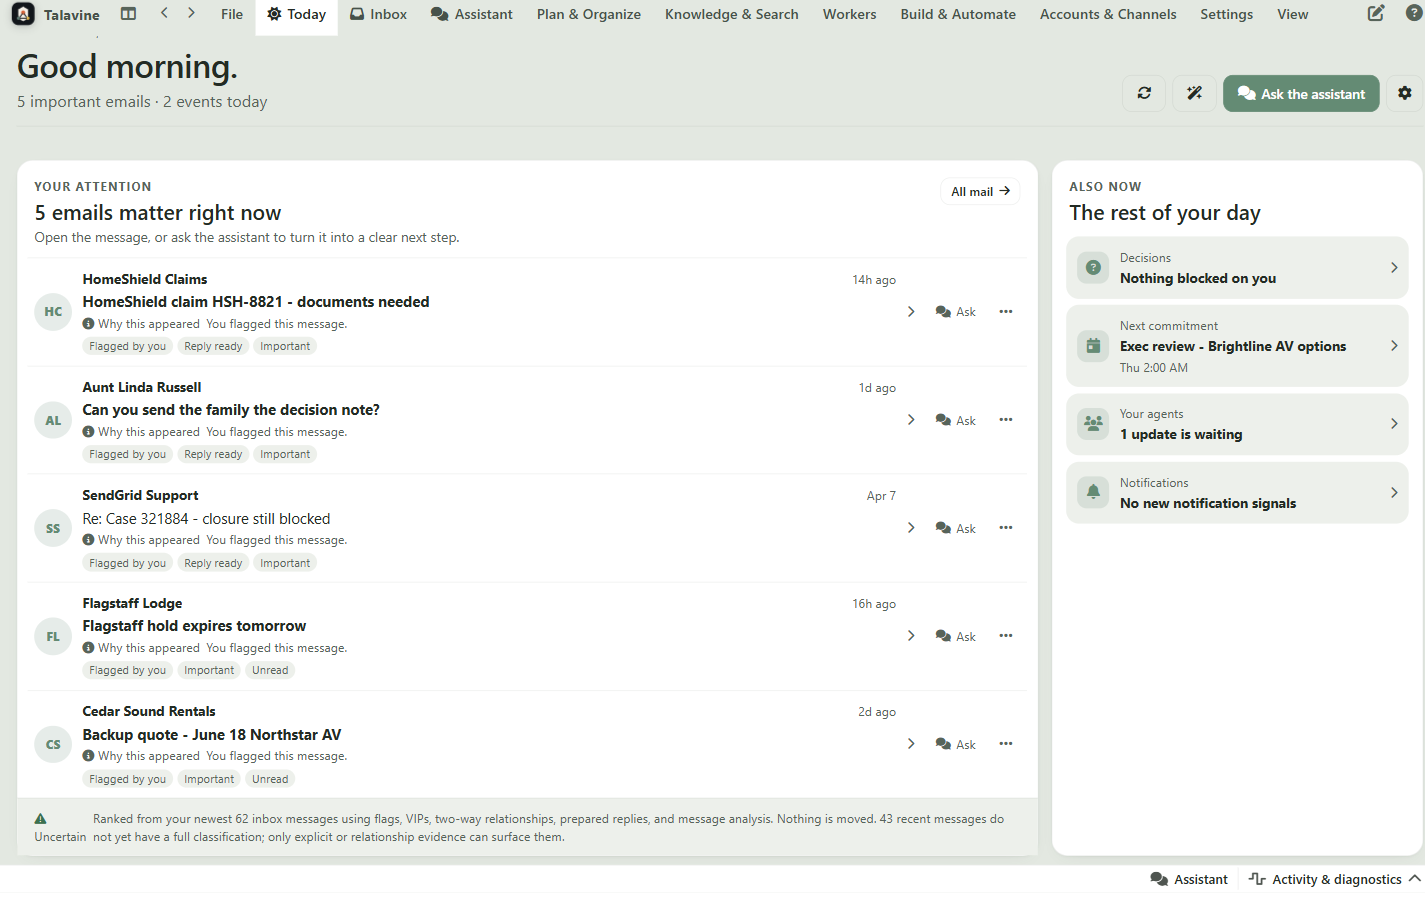Viewport: 1425px width, 901px height.
Task: Open the Workers menu
Action: click(849, 14)
